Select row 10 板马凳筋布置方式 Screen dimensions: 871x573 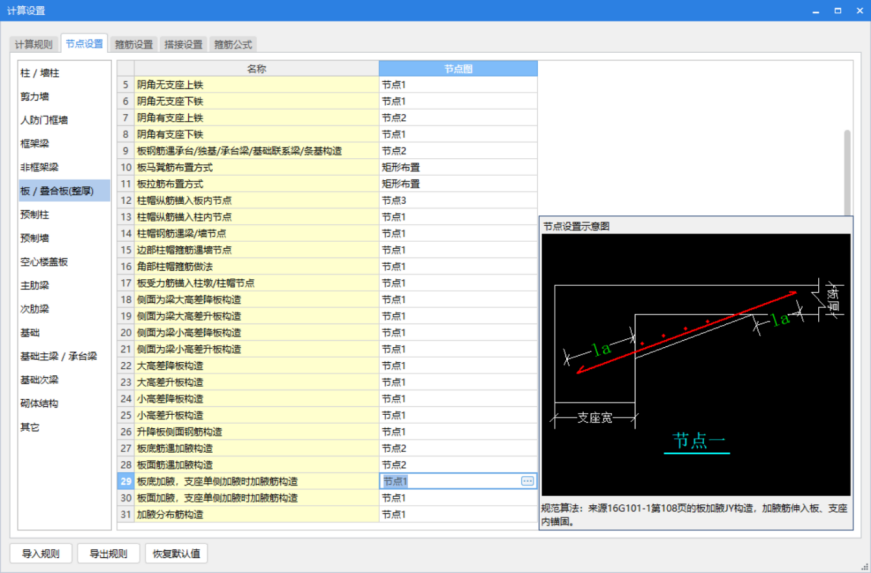(257, 167)
